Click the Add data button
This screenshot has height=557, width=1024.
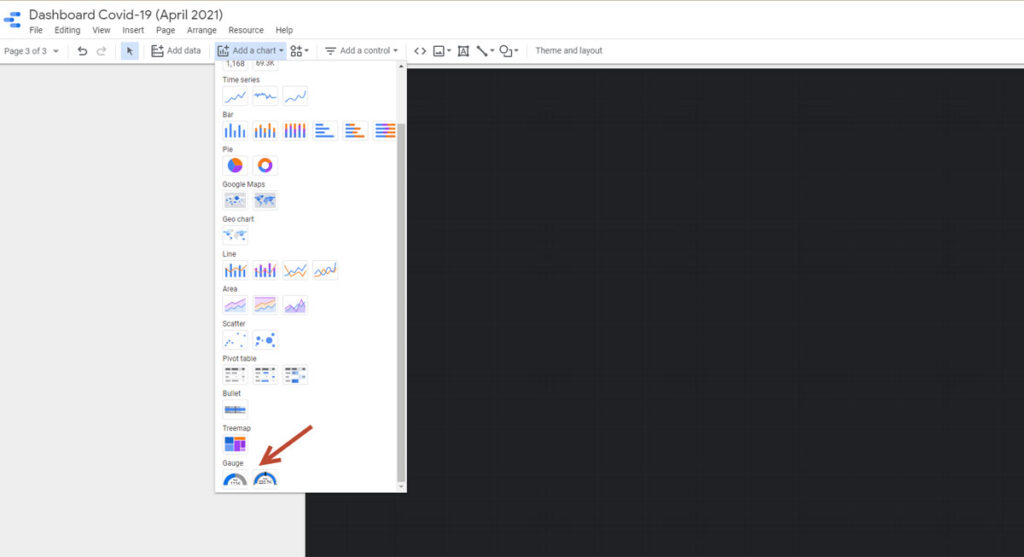(x=176, y=51)
